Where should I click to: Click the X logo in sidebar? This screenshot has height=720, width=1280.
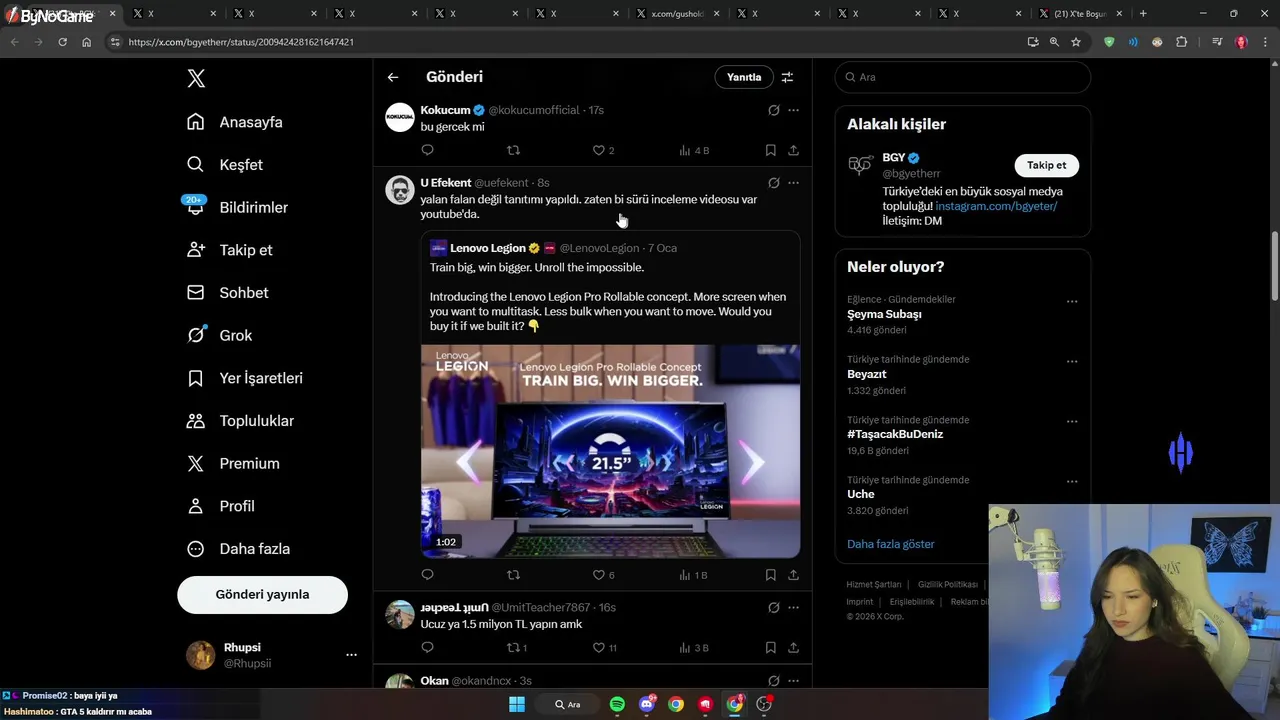(x=196, y=79)
